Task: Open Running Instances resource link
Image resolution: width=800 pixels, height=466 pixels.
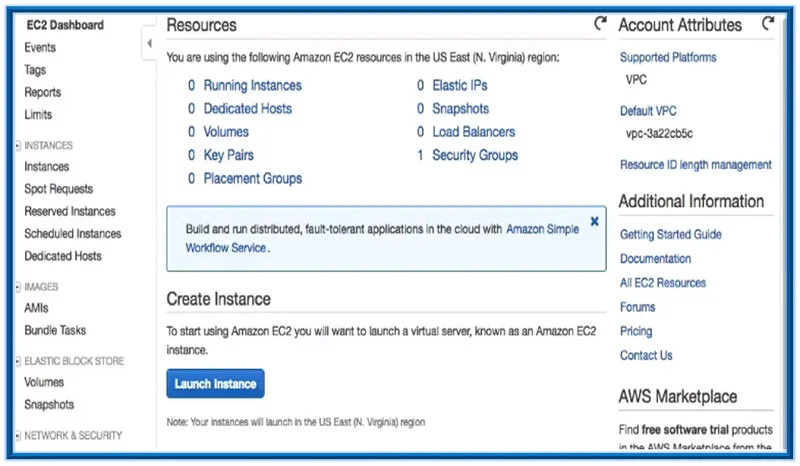Action: pos(252,86)
